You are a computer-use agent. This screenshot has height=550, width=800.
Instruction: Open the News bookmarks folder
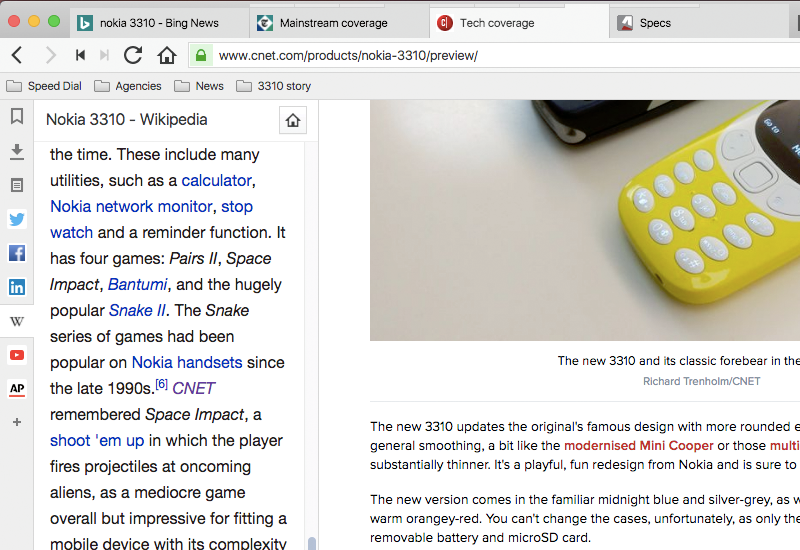[x=199, y=86]
